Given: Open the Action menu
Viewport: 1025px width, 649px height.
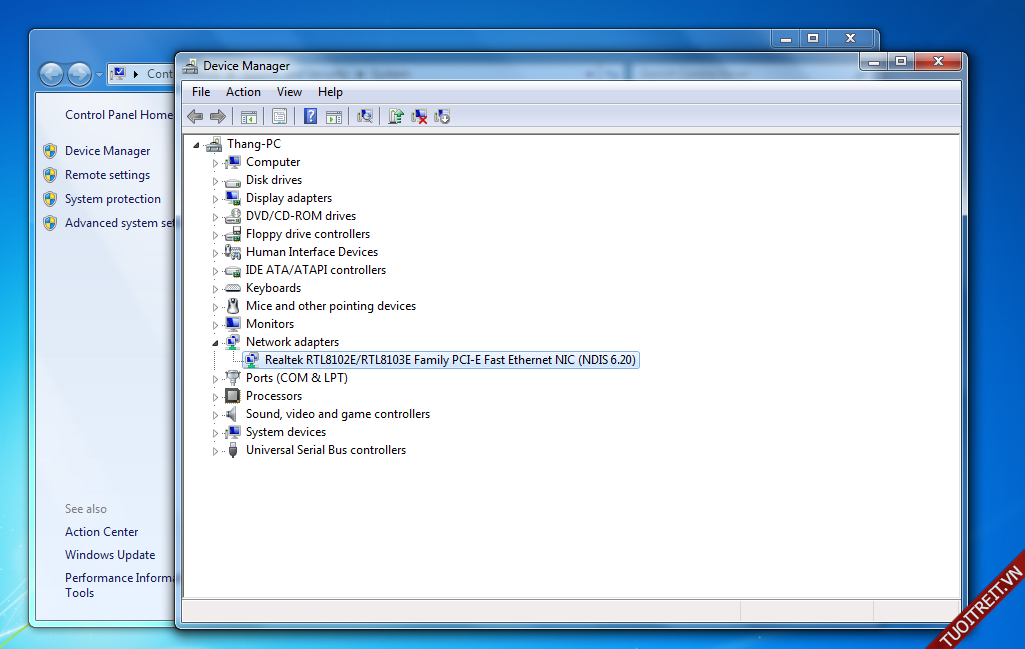Looking at the screenshot, I should coord(243,92).
